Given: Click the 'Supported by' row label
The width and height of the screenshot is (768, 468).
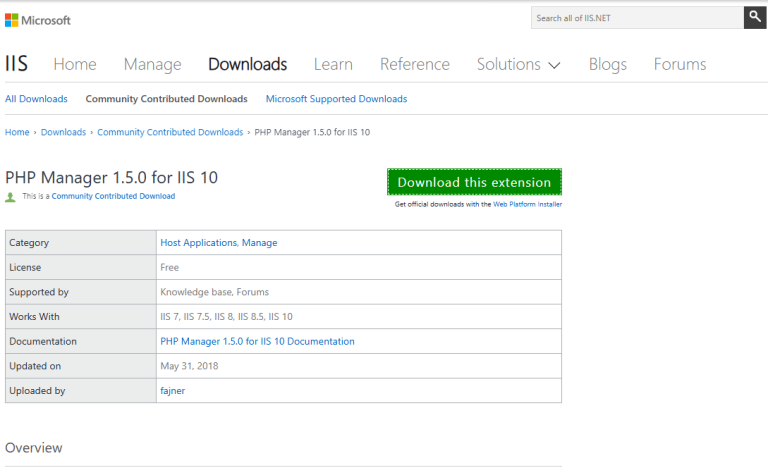Looking at the screenshot, I should [x=39, y=292].
